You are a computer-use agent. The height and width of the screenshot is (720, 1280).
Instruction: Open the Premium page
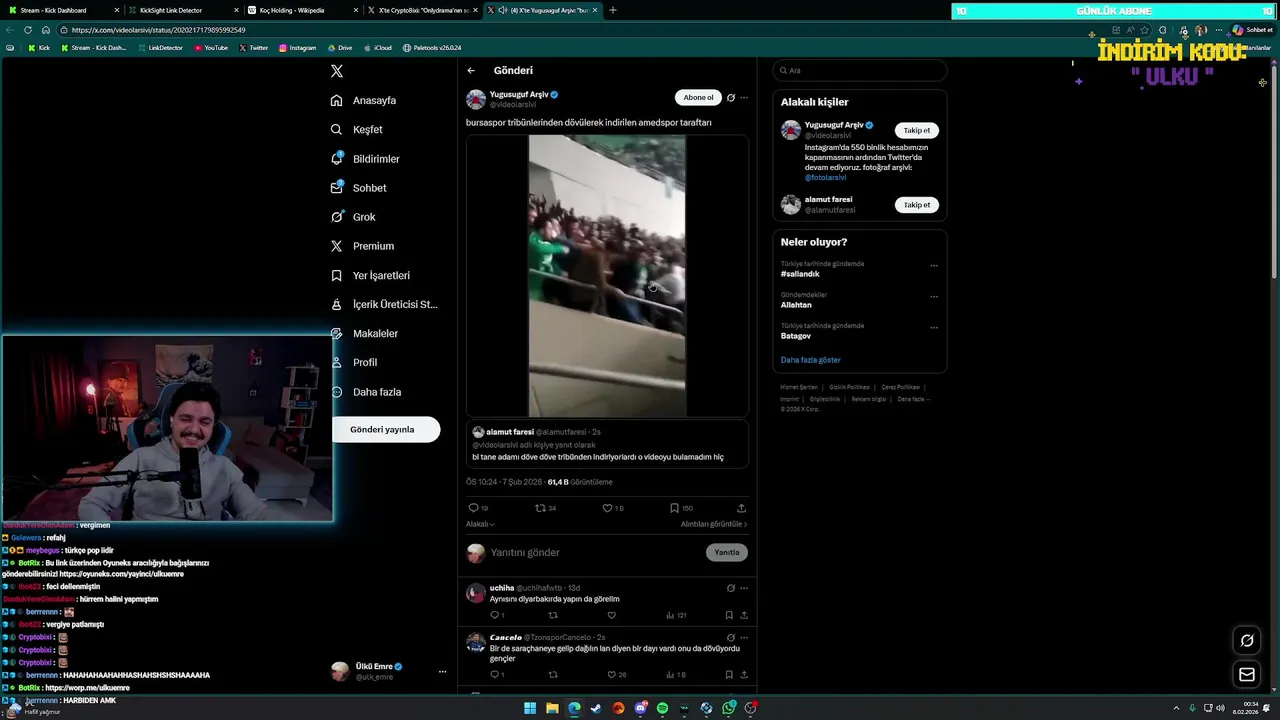point(362,246)
